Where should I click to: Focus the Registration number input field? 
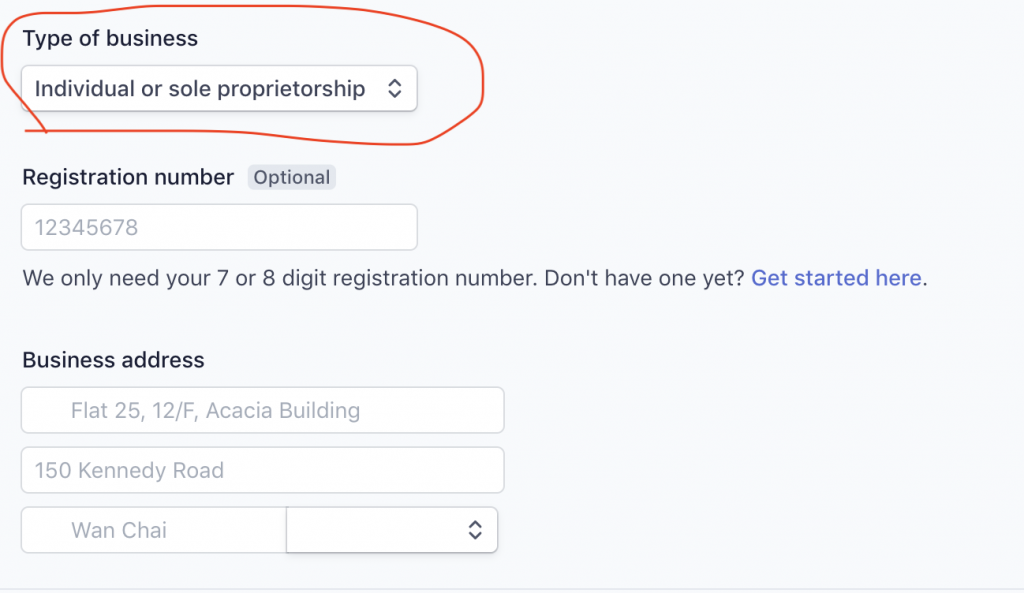[218, 228]
